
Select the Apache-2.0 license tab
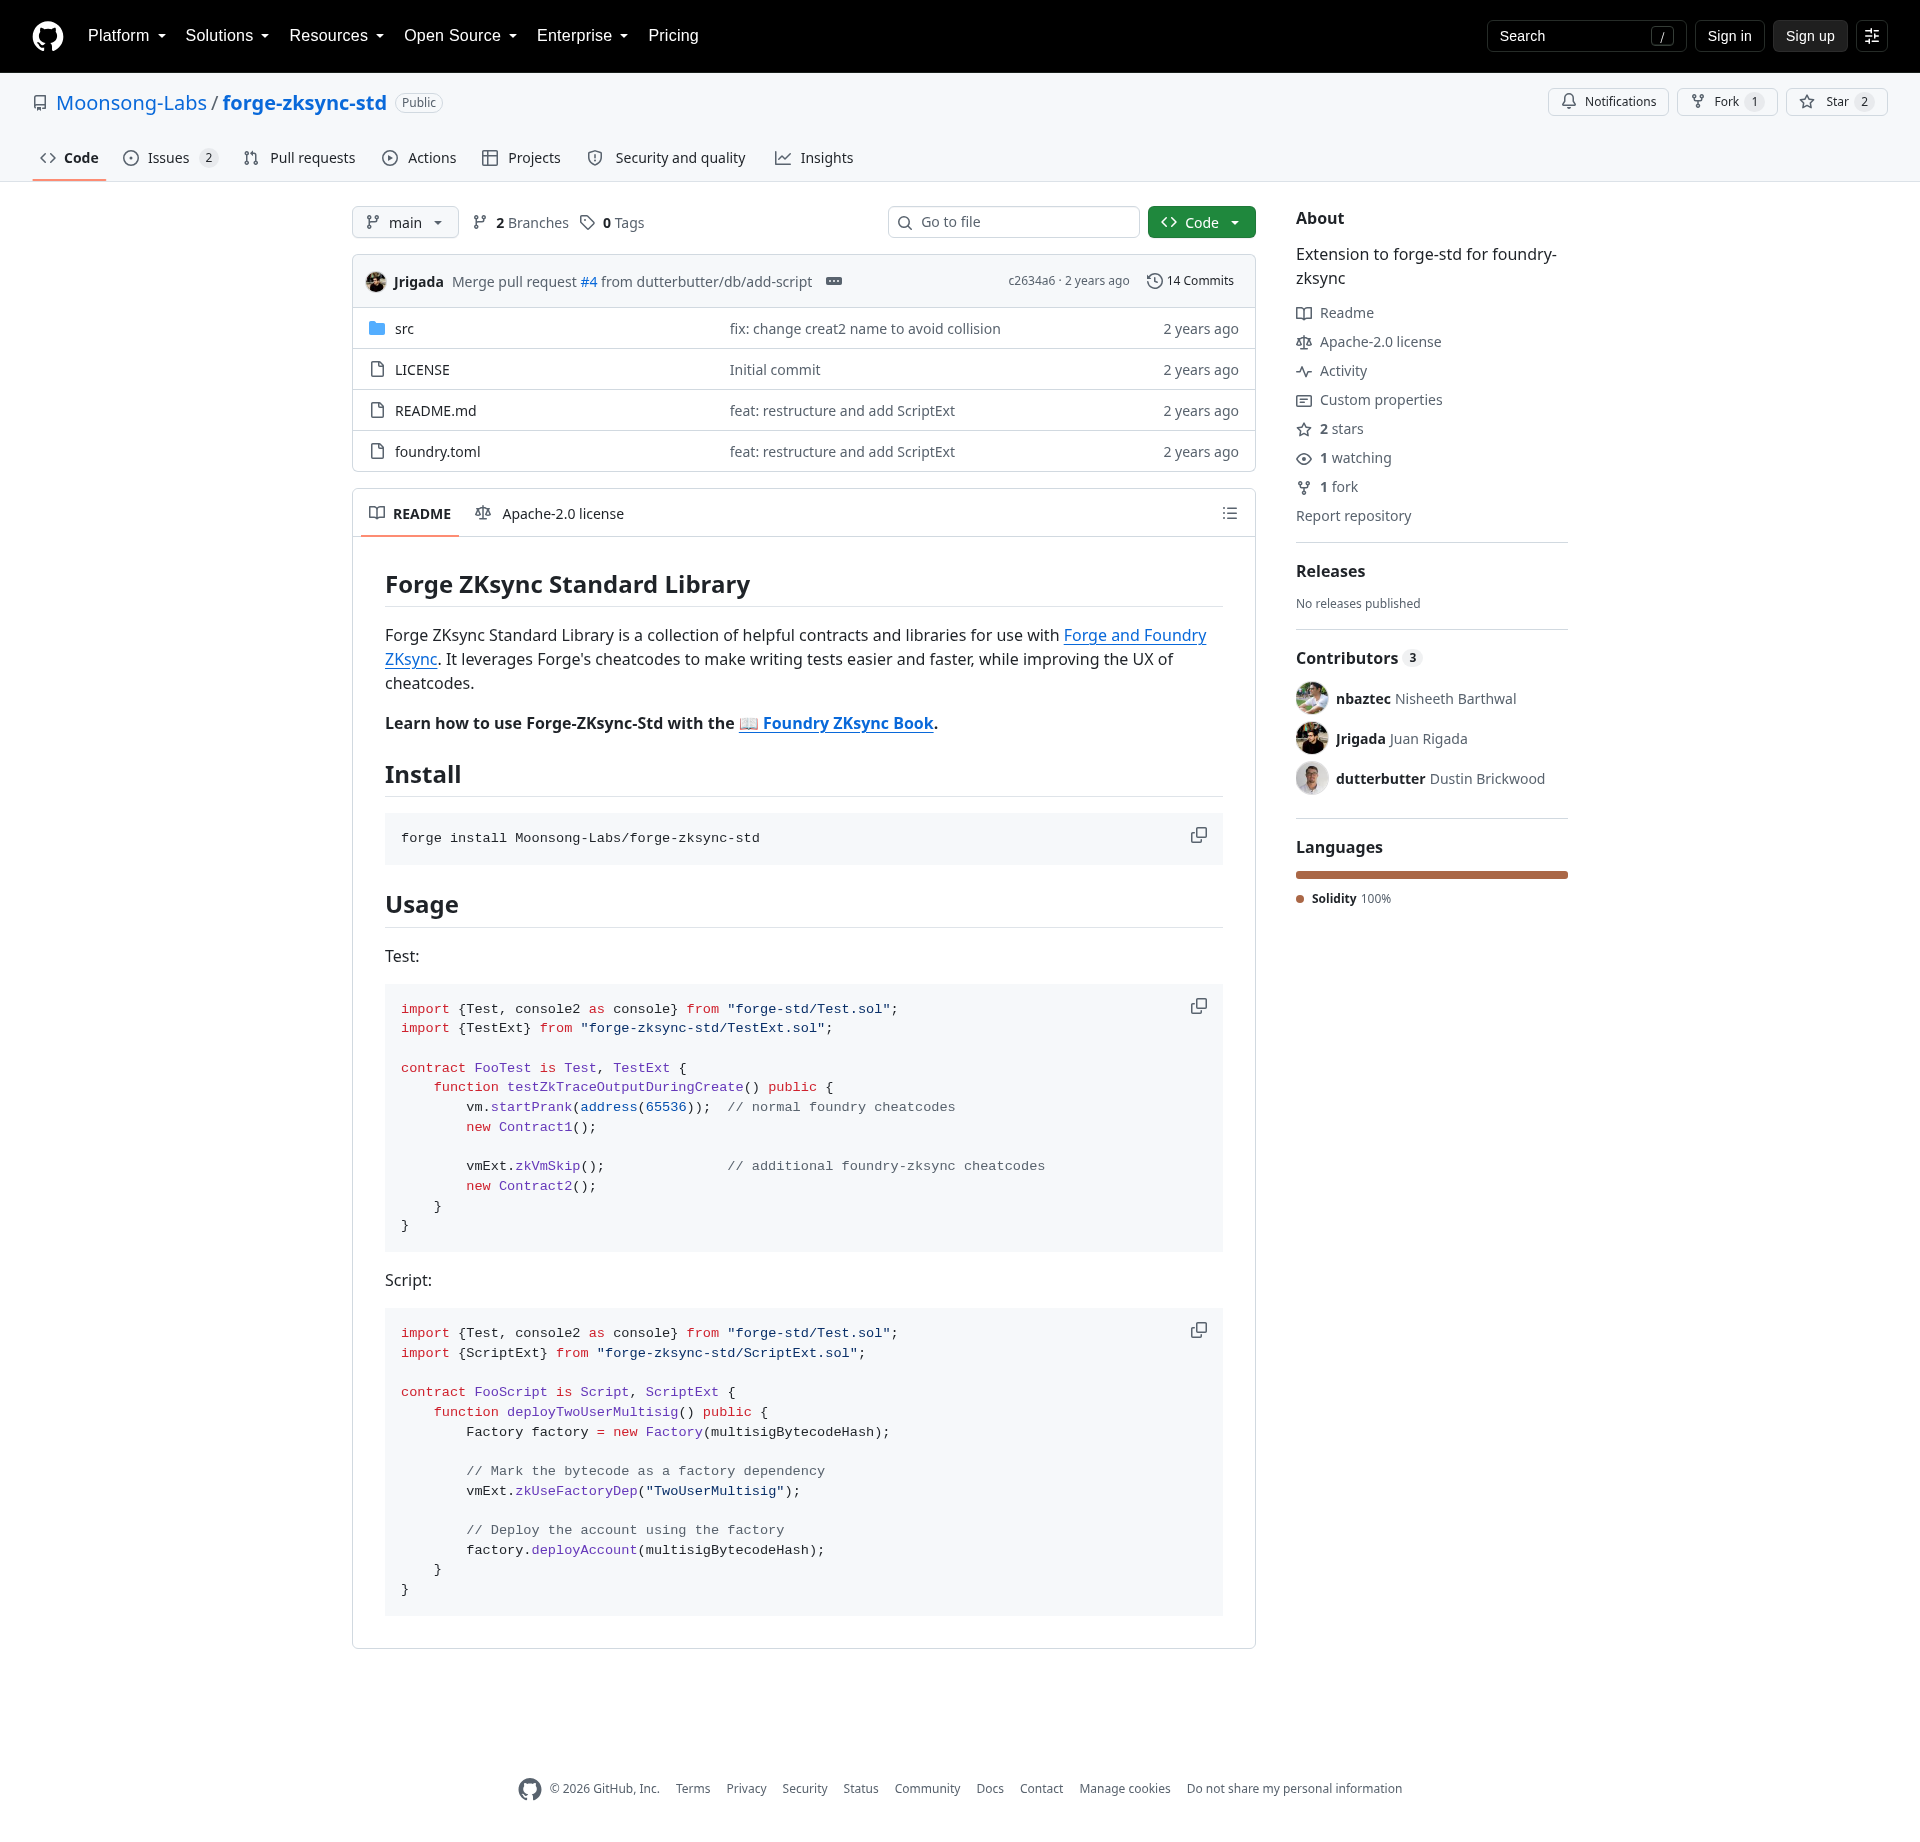pos(549,513)
